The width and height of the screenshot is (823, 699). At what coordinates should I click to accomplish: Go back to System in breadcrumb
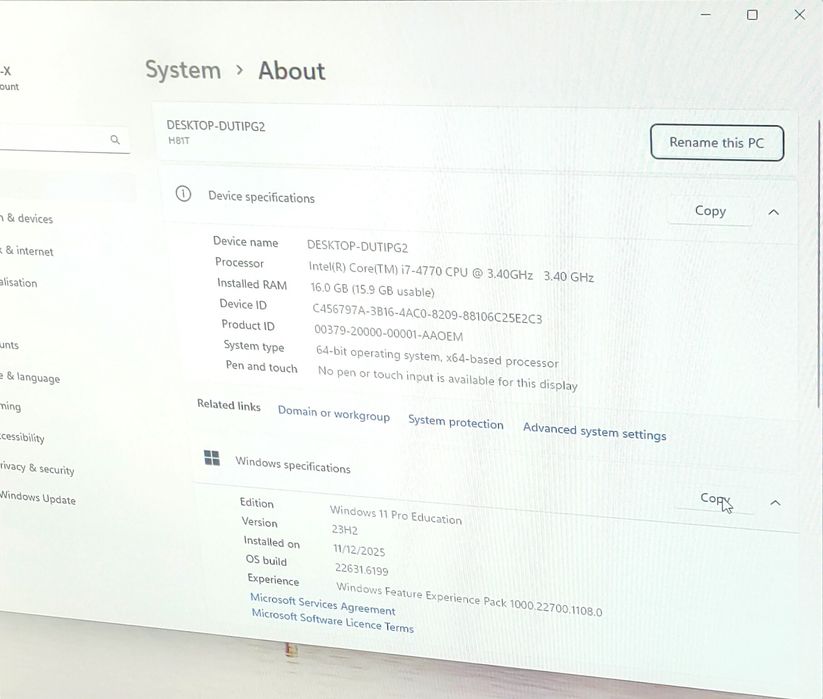coord(183,70)
